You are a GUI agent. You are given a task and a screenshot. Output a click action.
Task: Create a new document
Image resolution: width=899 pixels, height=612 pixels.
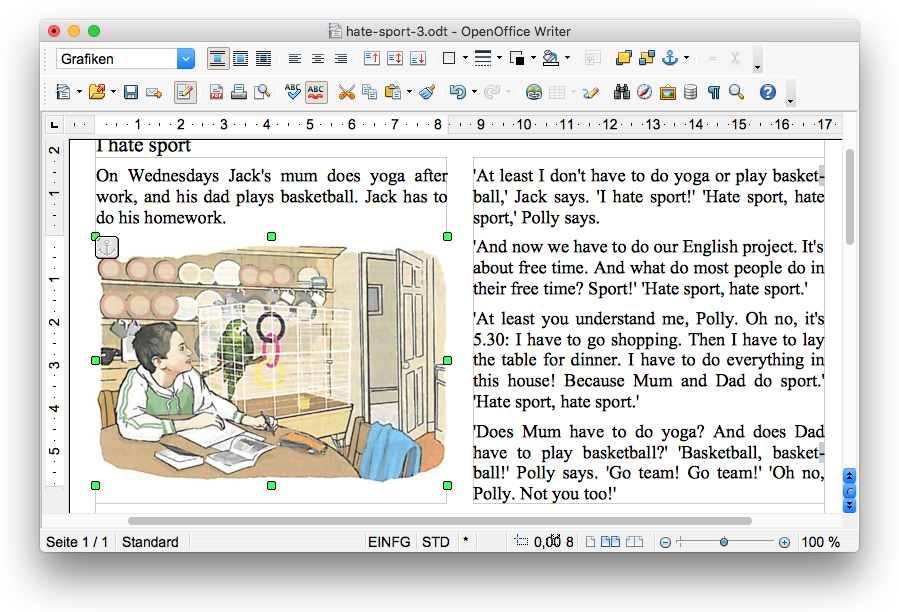[63, 92]
